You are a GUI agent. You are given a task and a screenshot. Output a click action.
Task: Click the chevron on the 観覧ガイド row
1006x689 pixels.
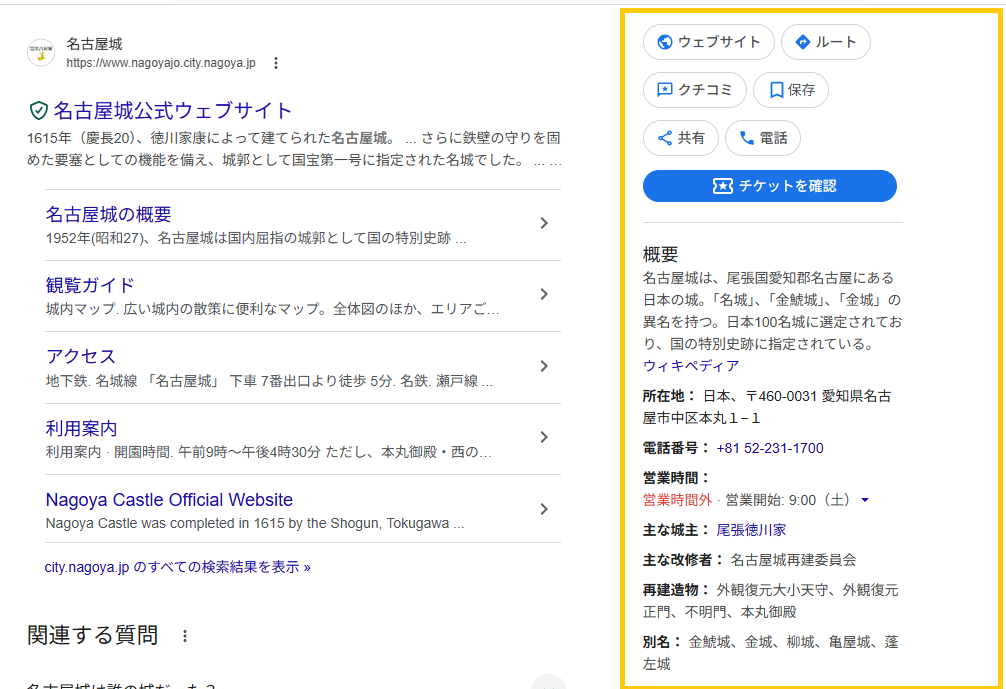(x=544, y=294)
